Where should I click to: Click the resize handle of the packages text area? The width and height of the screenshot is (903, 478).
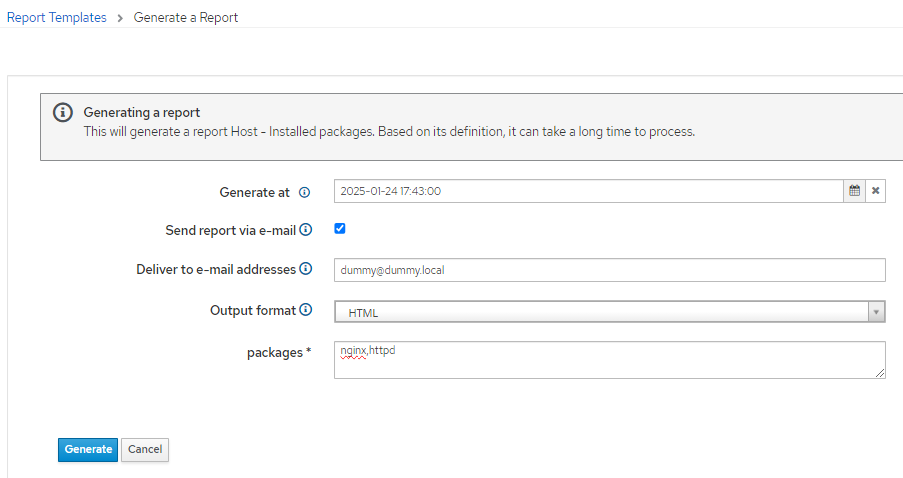coord(880,373)
